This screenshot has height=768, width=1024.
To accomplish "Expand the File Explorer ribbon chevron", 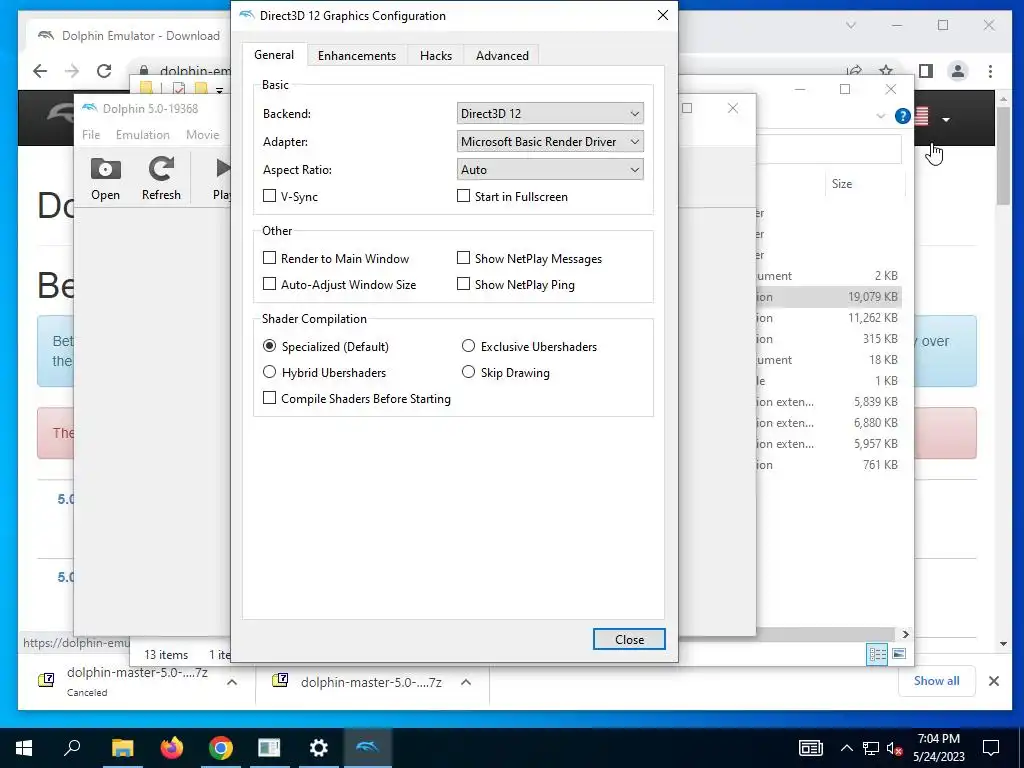I will pos(880,116).
